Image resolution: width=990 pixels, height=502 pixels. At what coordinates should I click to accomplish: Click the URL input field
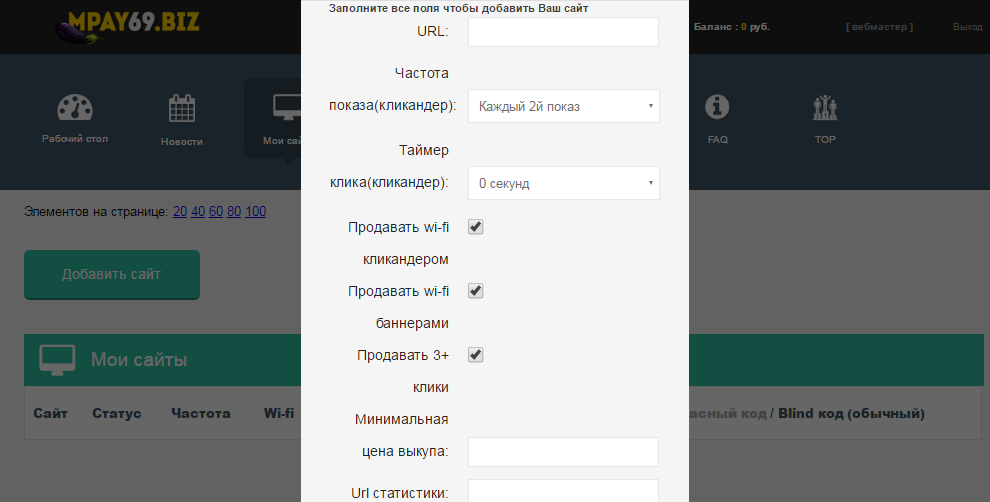(x=563, y=32)
